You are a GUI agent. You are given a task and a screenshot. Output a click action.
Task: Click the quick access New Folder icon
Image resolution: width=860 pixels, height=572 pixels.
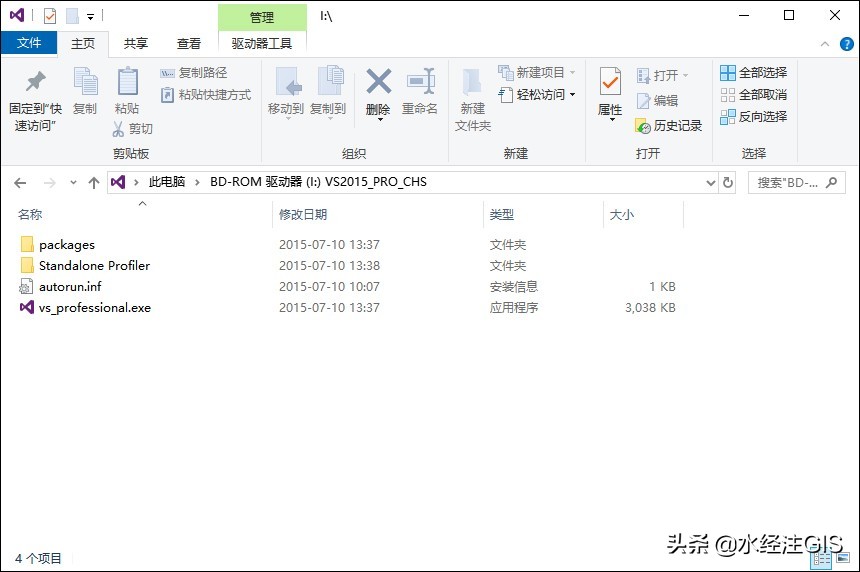72,16
